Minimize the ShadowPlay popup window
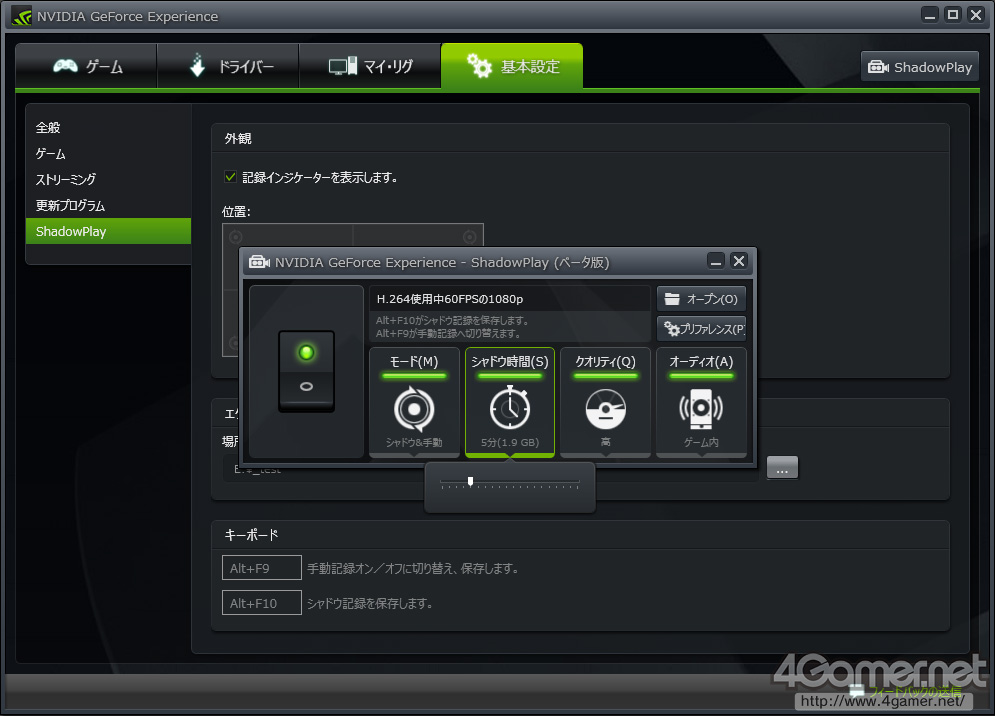Viewport: 995px width, 716px height. coord(716,261)
